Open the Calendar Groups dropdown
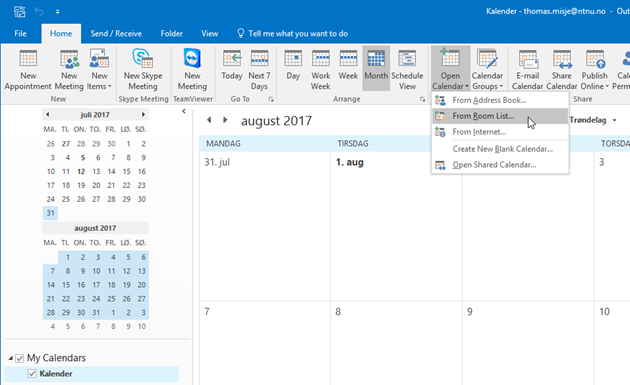This screenshot has width=630, height=385. point(487,70)
